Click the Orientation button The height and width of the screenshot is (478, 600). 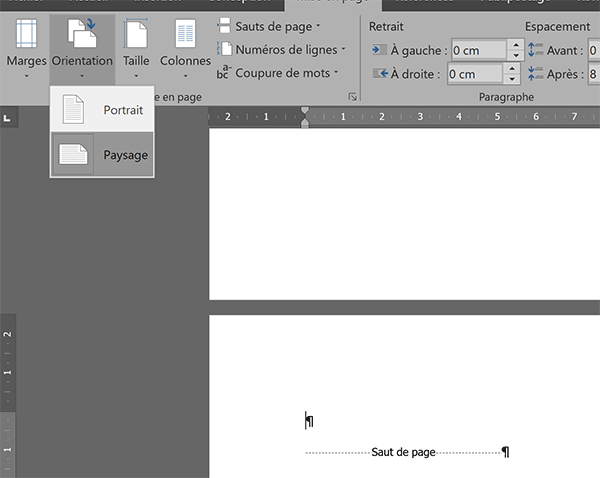point(82,48)
